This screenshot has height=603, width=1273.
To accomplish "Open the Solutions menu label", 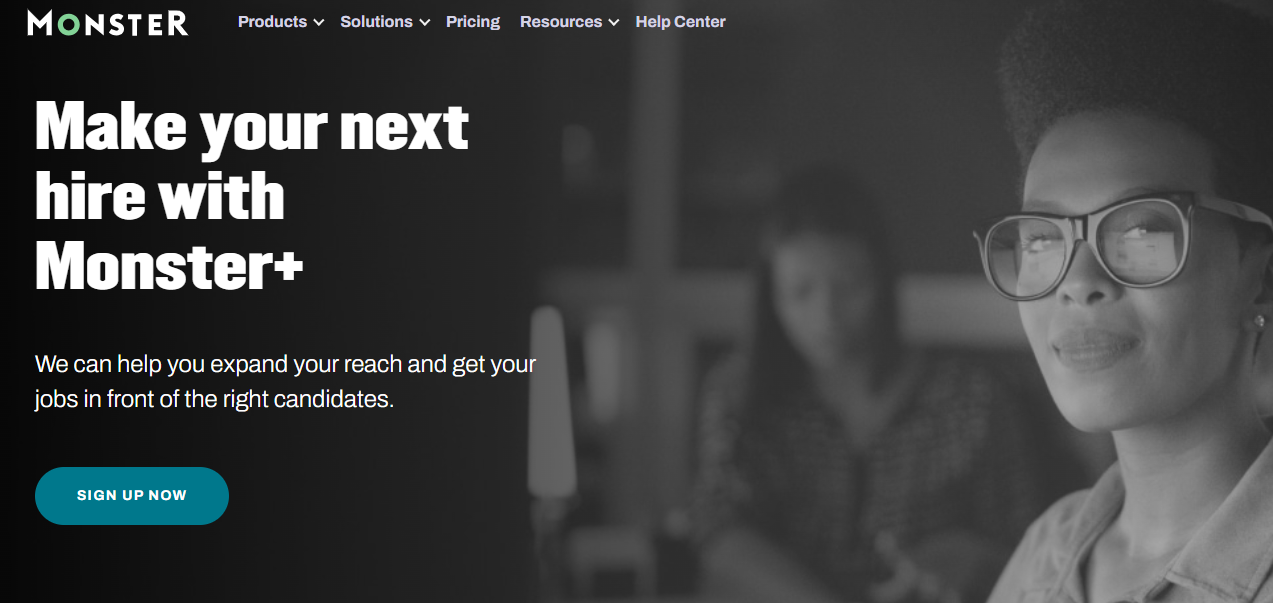I will pyautogui.click(x=376, y=21).
